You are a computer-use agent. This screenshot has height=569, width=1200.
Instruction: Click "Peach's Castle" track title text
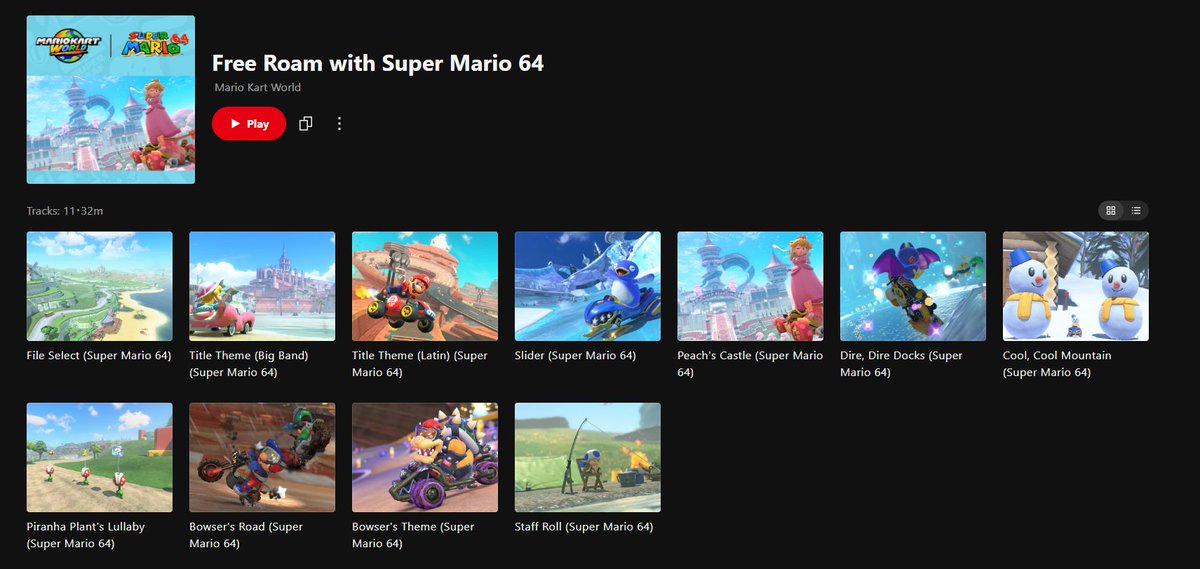(x=750, y=364)
